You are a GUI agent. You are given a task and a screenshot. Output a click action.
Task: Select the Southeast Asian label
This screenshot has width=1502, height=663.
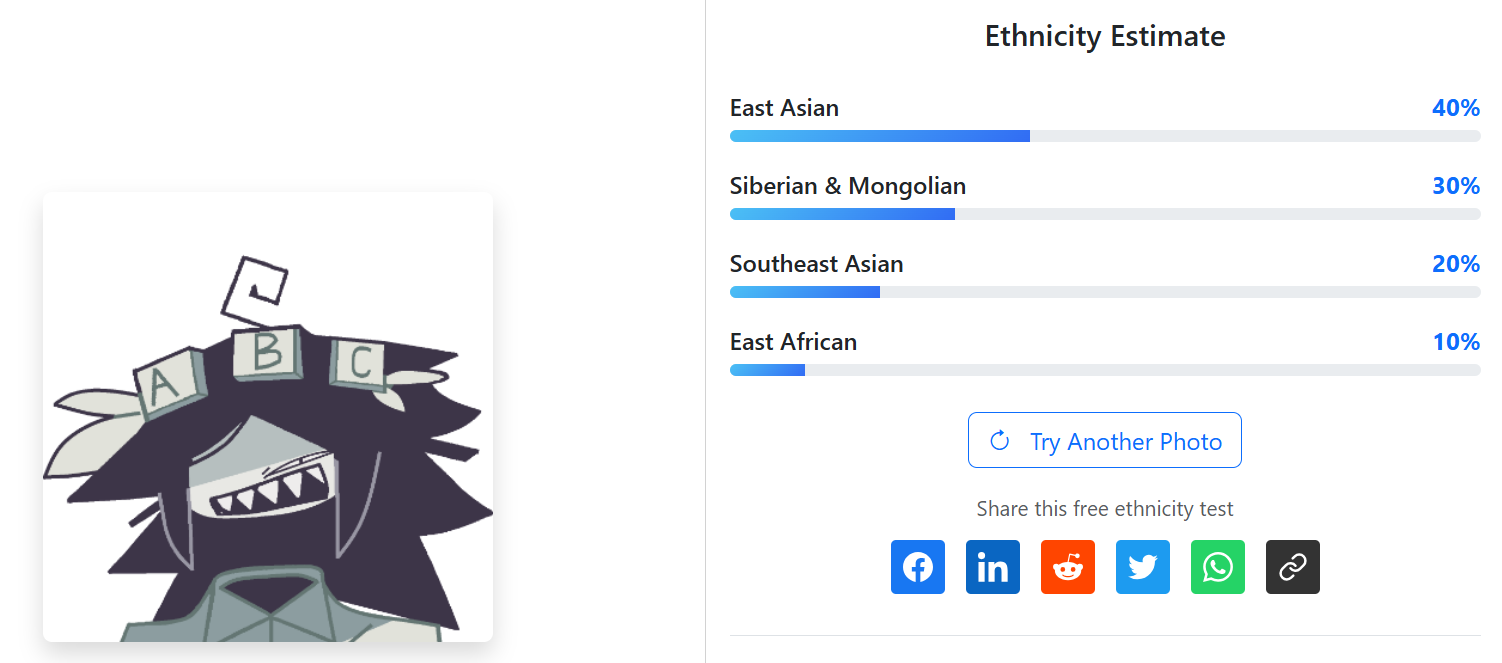[816, 264]
